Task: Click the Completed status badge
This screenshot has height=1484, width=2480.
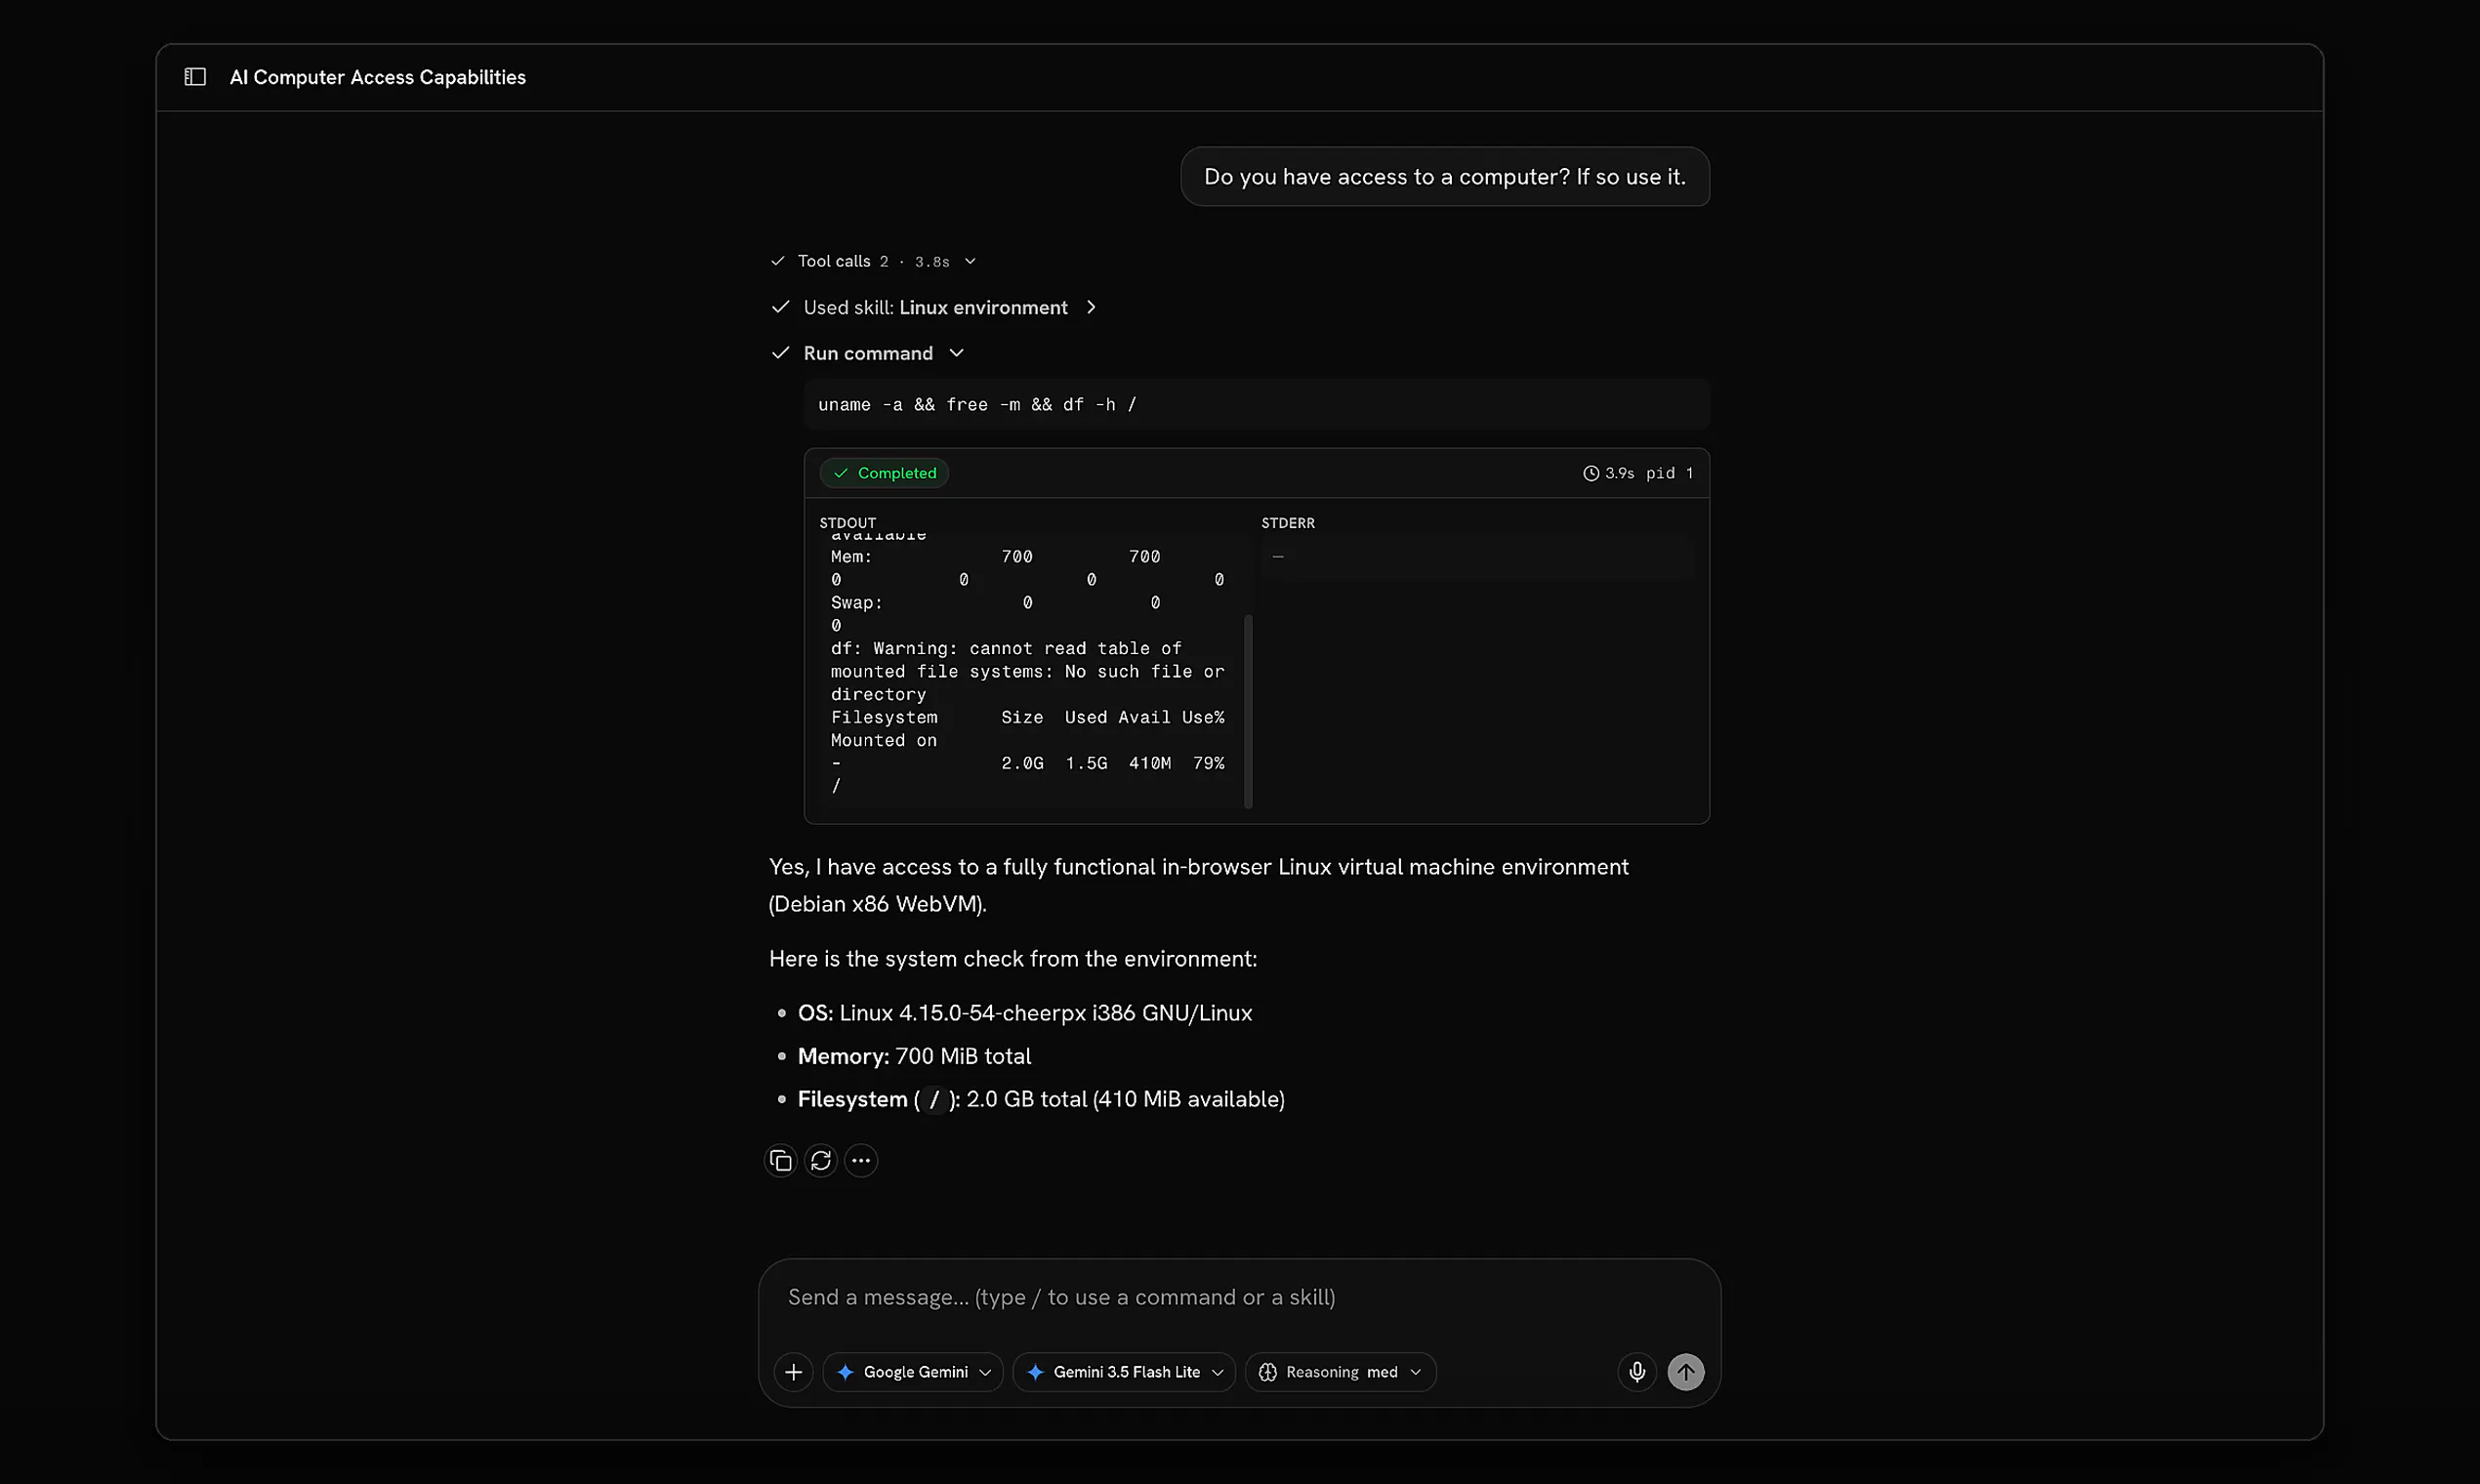Action: tap(884, 473)
